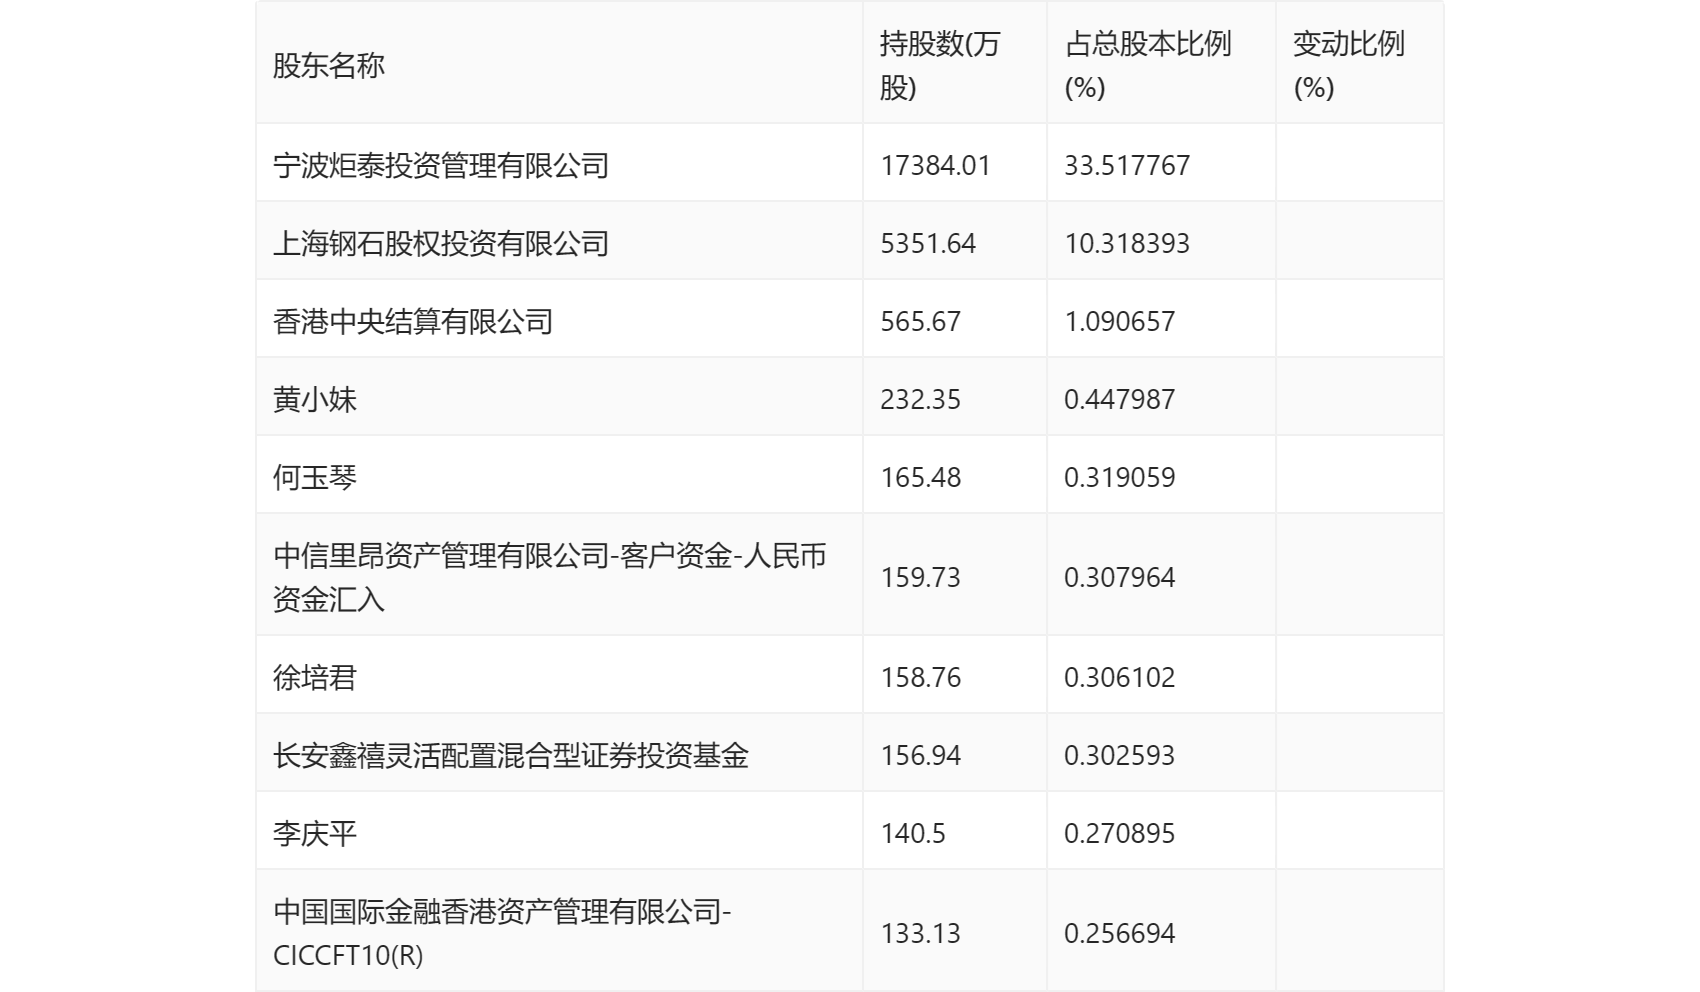
Task: Select the share count 156.94
Action: (x=920, y=755)
